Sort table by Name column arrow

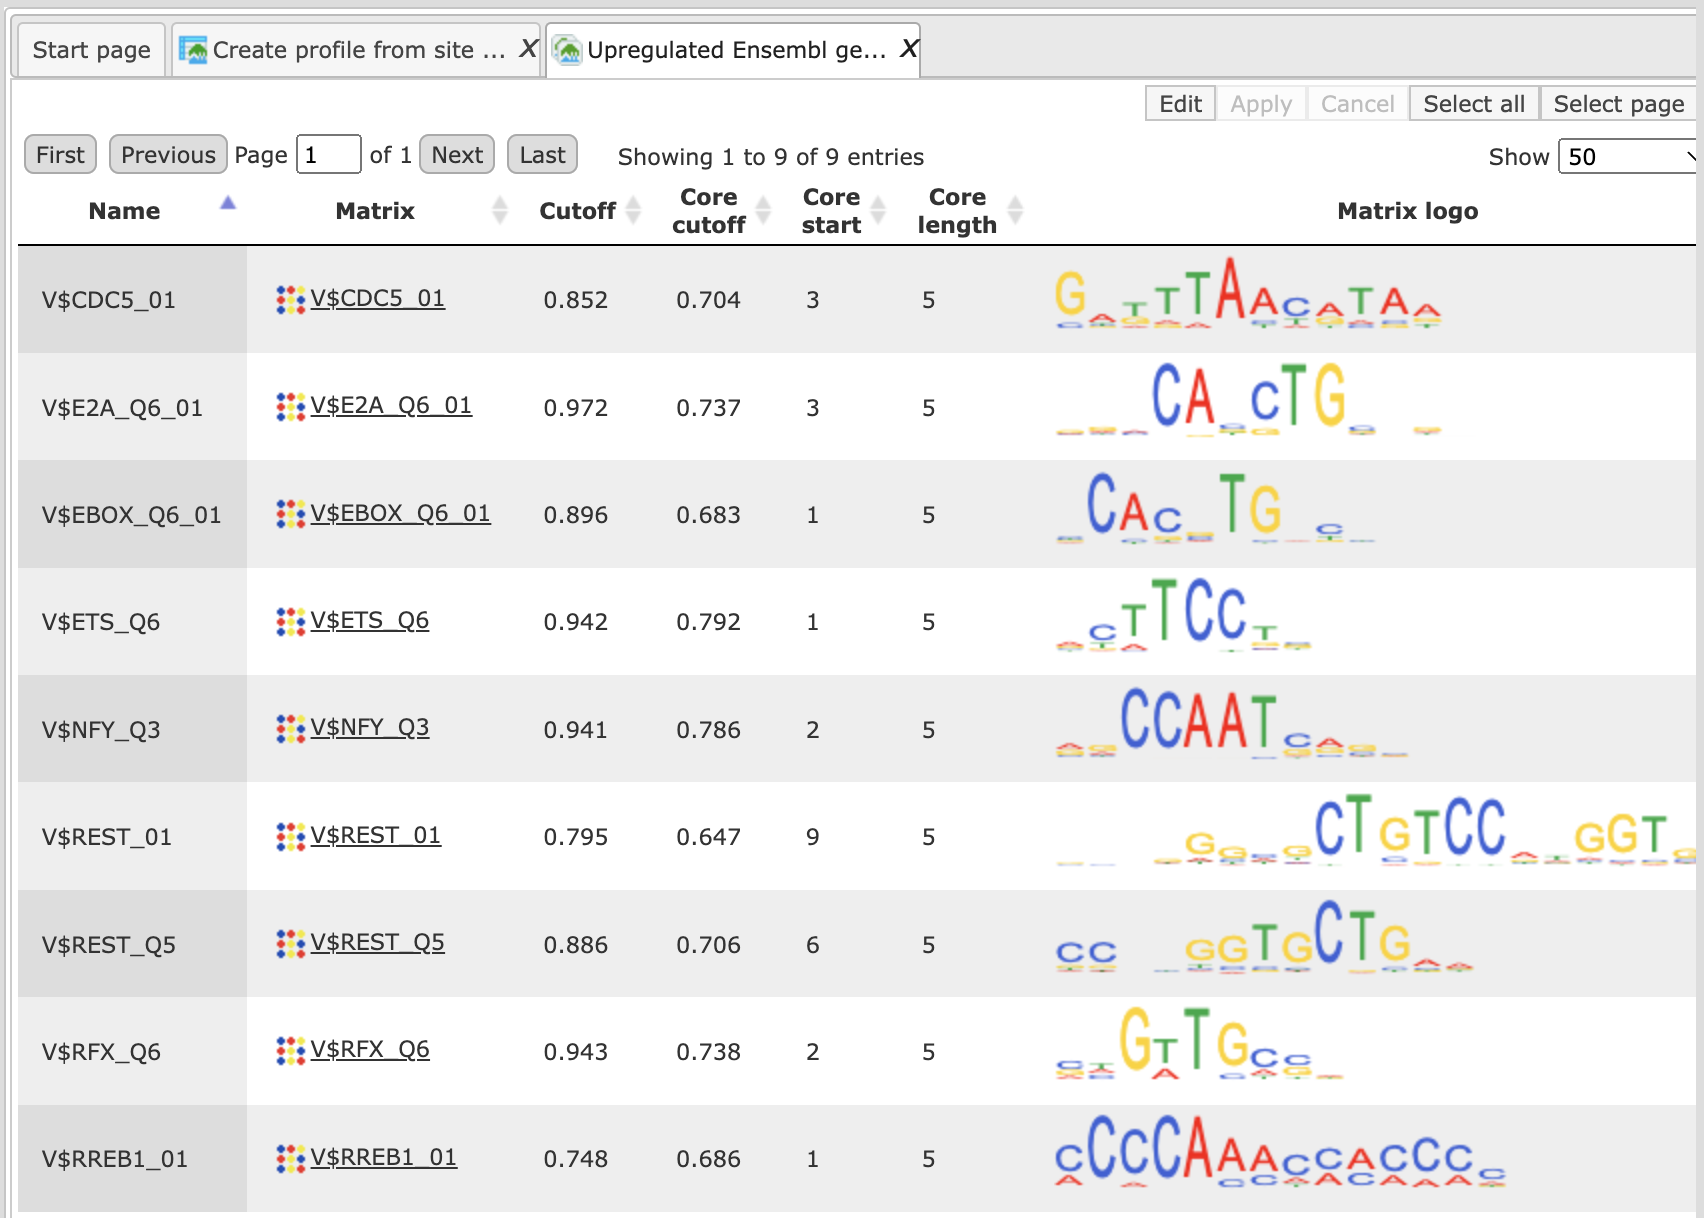coord(228,203)
